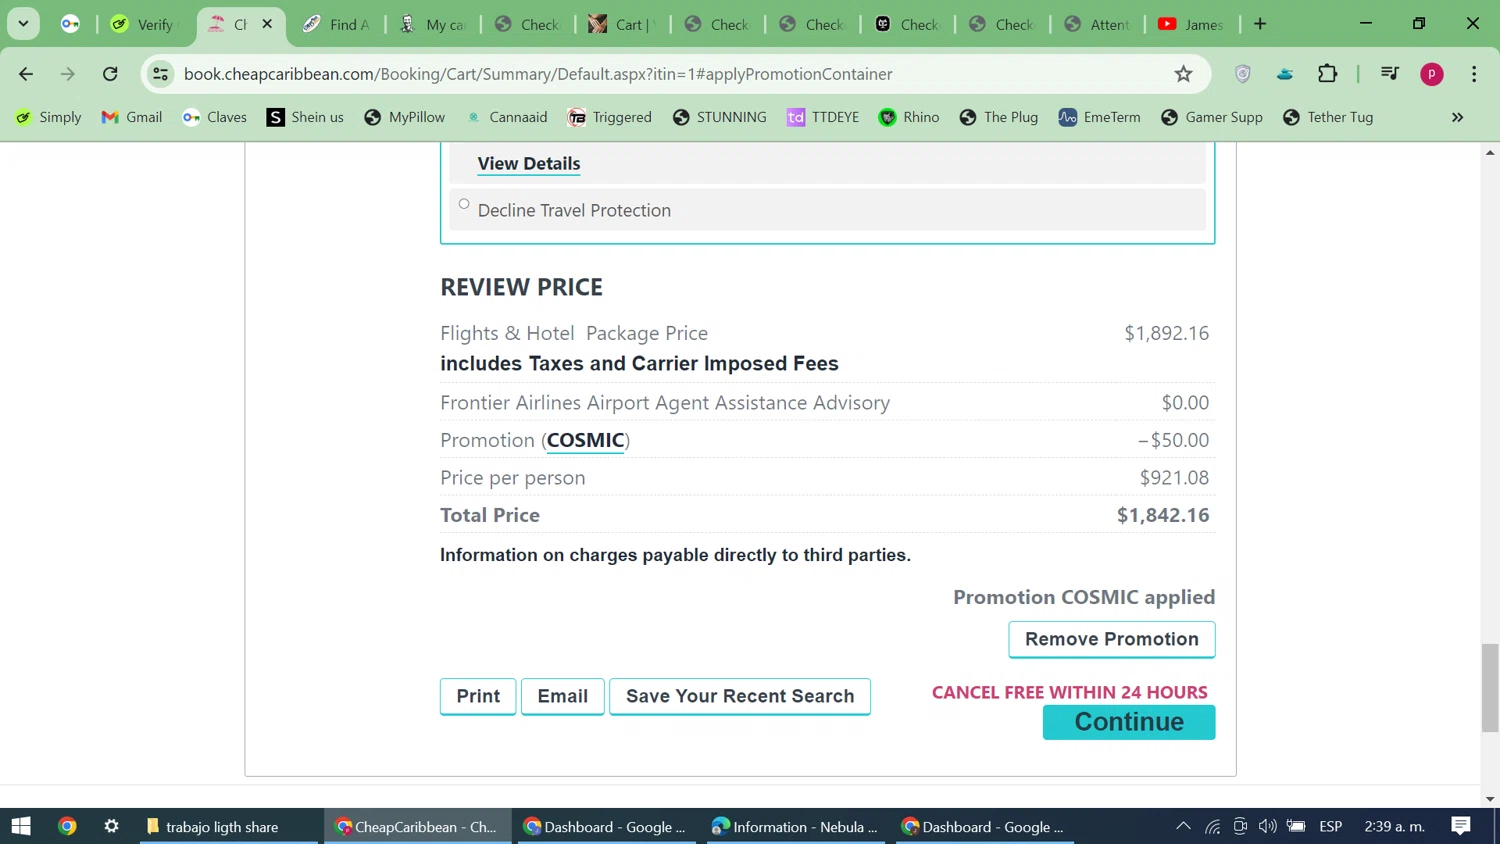Screen dimensions: 1500x844
Task: Click scrollbar down arrow
Action: pyautogui.click(x=1490, y=799)
